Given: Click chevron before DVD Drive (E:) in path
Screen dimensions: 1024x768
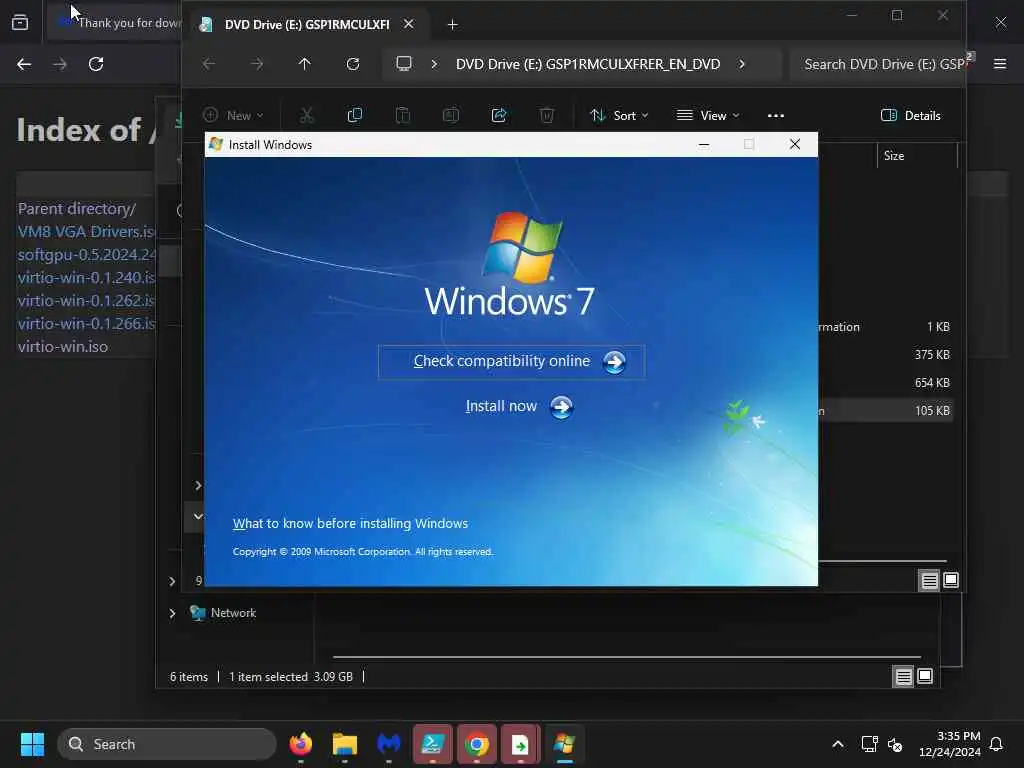Looking at the screenshot, I should pyautogui.click(x=434, y=64).
